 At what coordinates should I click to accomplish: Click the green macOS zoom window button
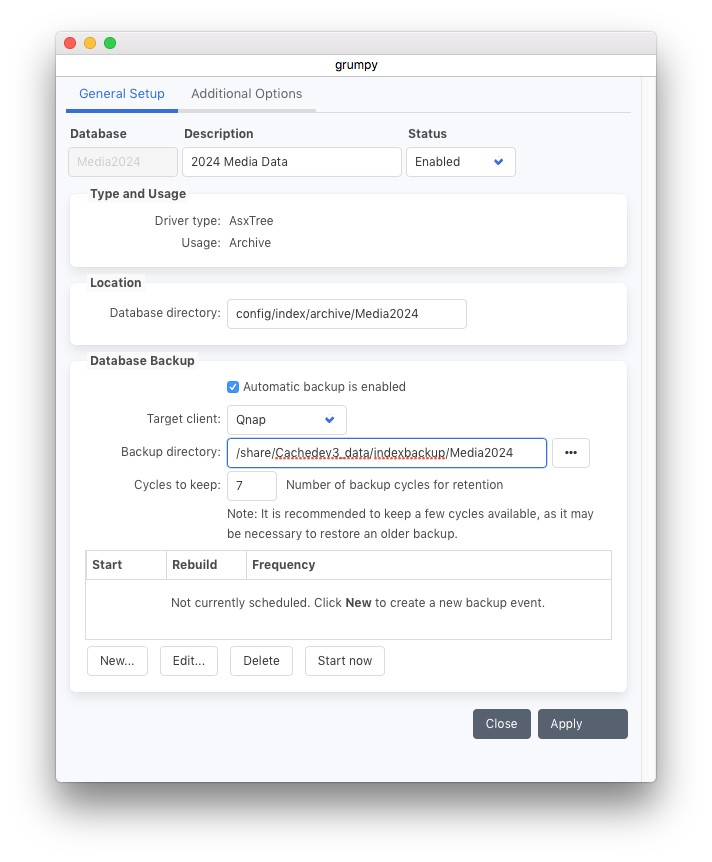click(x=110, y=43)
